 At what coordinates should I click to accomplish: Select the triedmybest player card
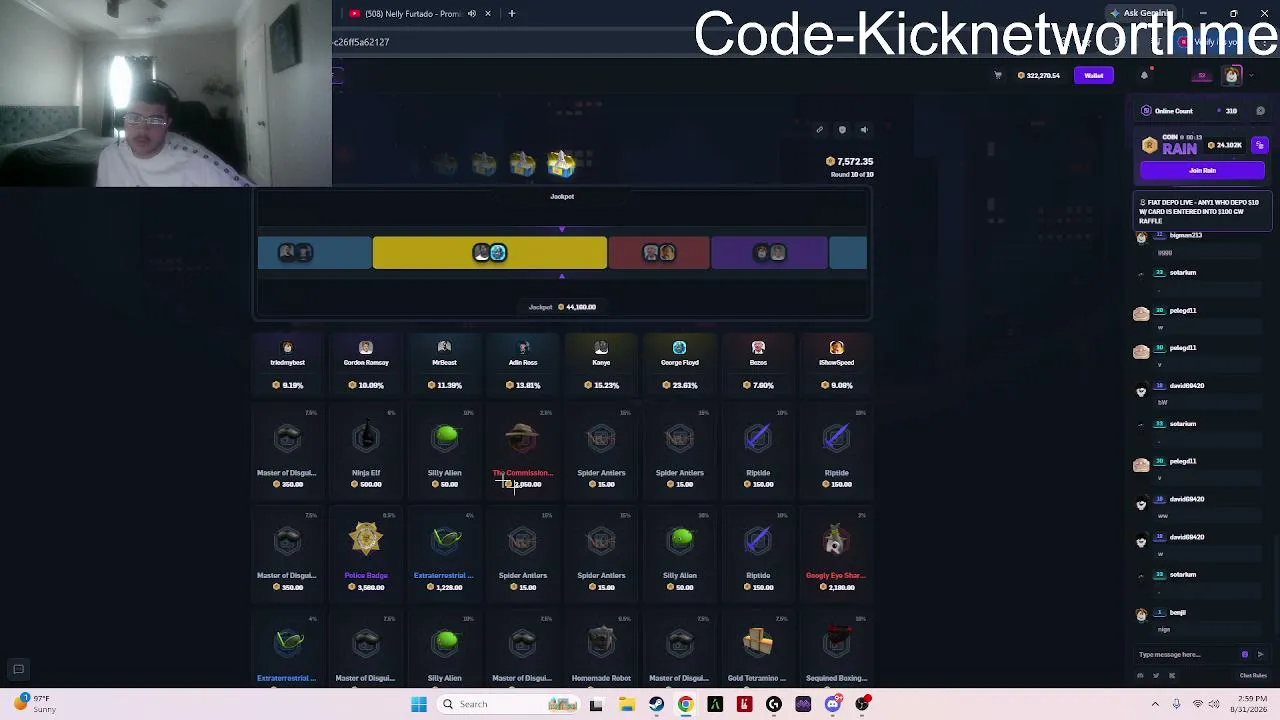click(288, 366)
